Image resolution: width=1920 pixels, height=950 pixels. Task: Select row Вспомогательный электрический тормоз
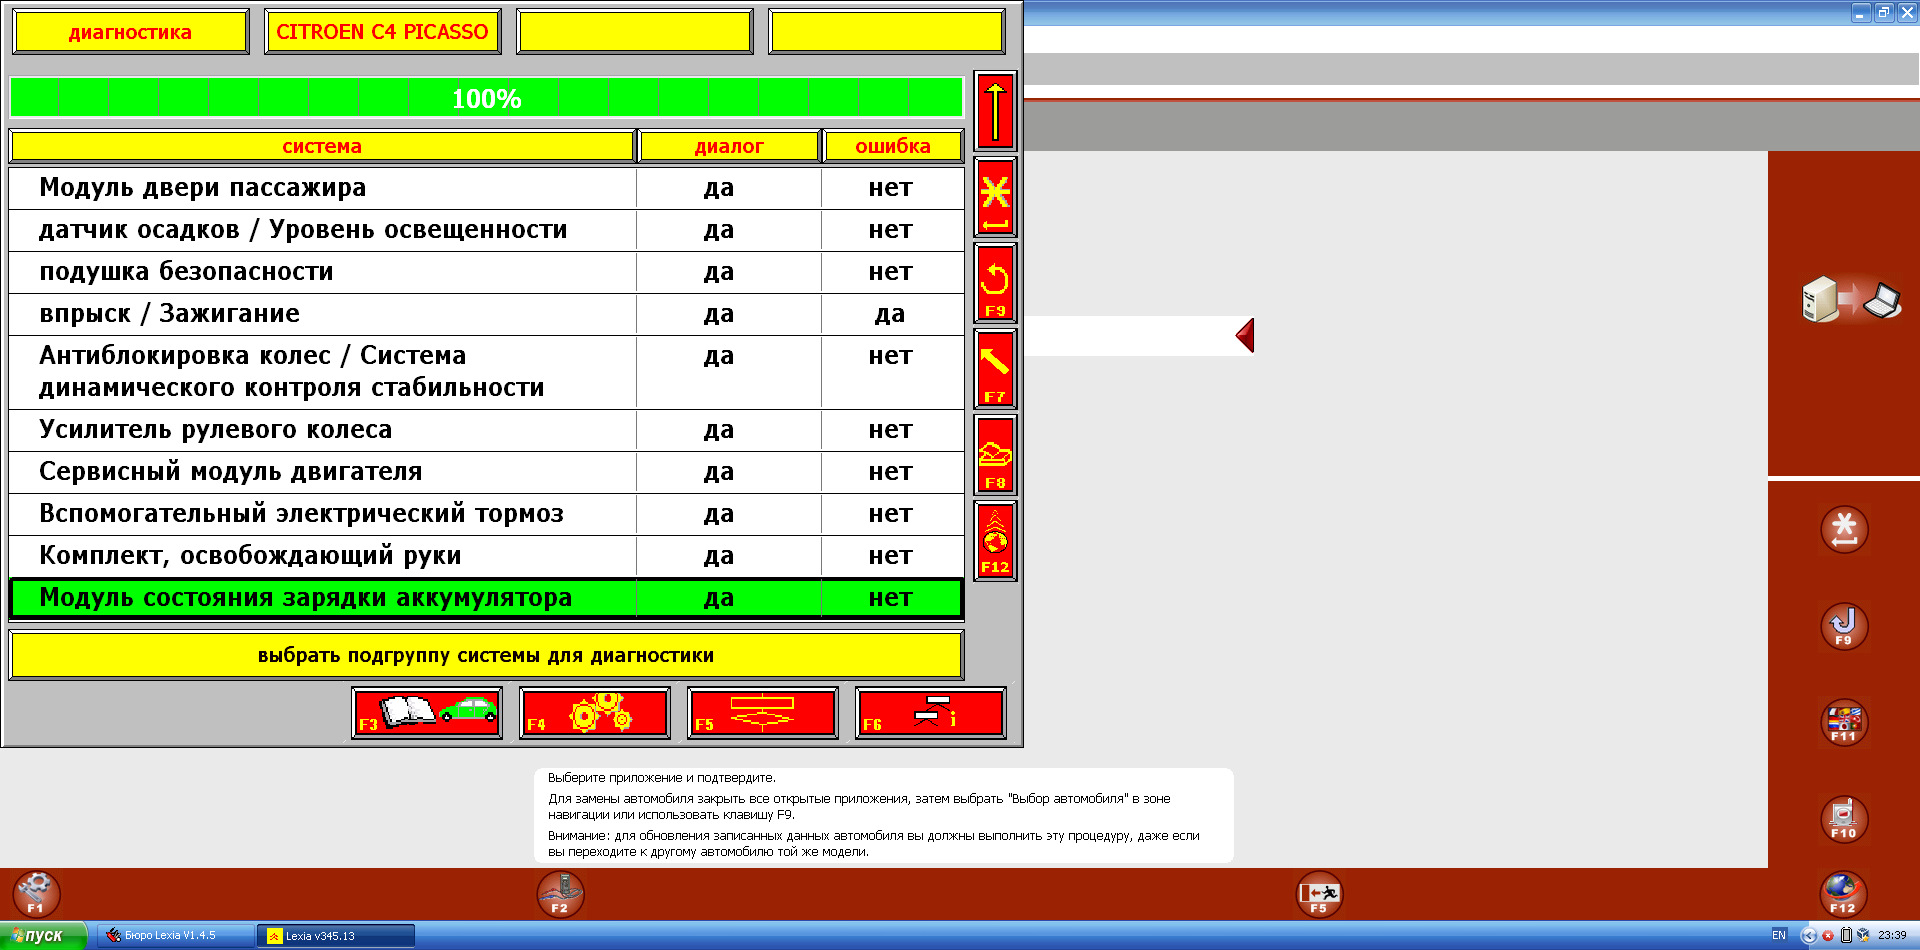click(486, 514)
